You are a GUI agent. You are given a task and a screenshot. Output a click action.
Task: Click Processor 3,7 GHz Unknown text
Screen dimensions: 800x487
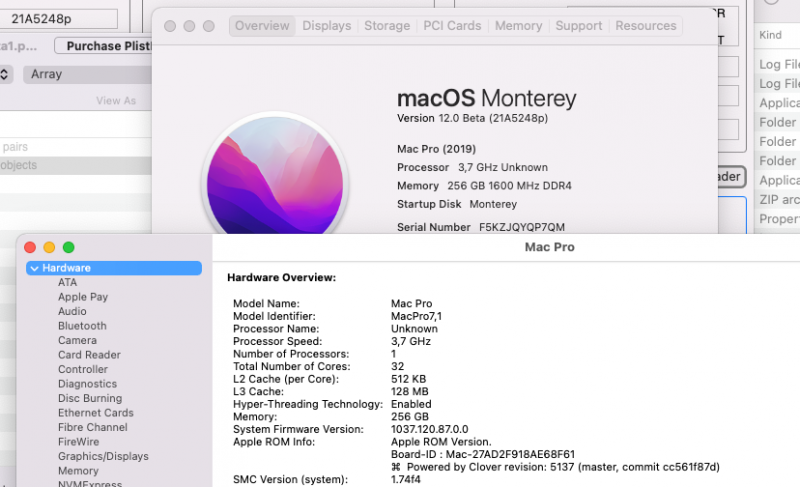point(472,167)
